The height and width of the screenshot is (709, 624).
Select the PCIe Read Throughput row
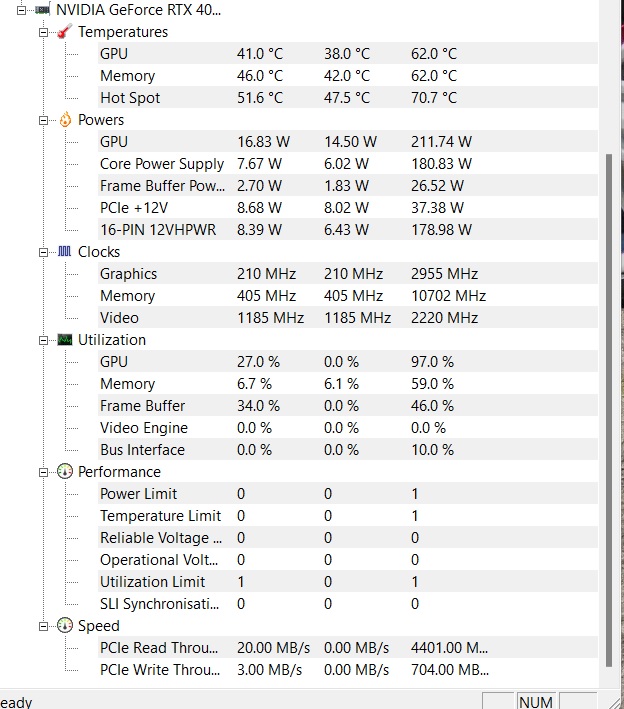160,648
